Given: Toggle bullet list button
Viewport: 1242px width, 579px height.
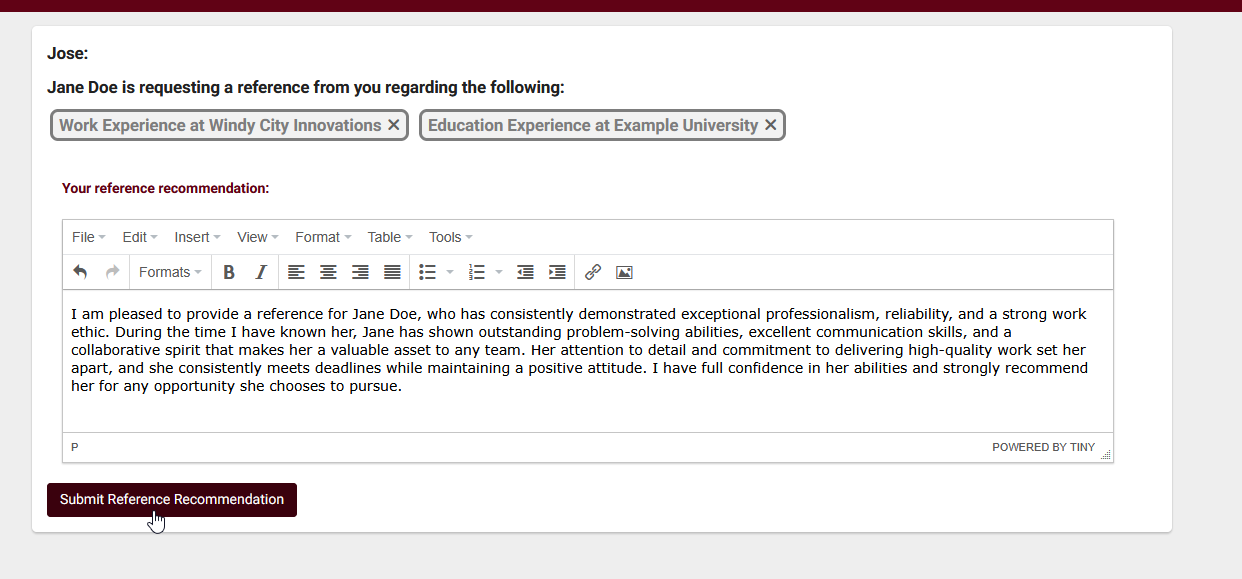Looking at the screenshot, I should pos(427,272).
